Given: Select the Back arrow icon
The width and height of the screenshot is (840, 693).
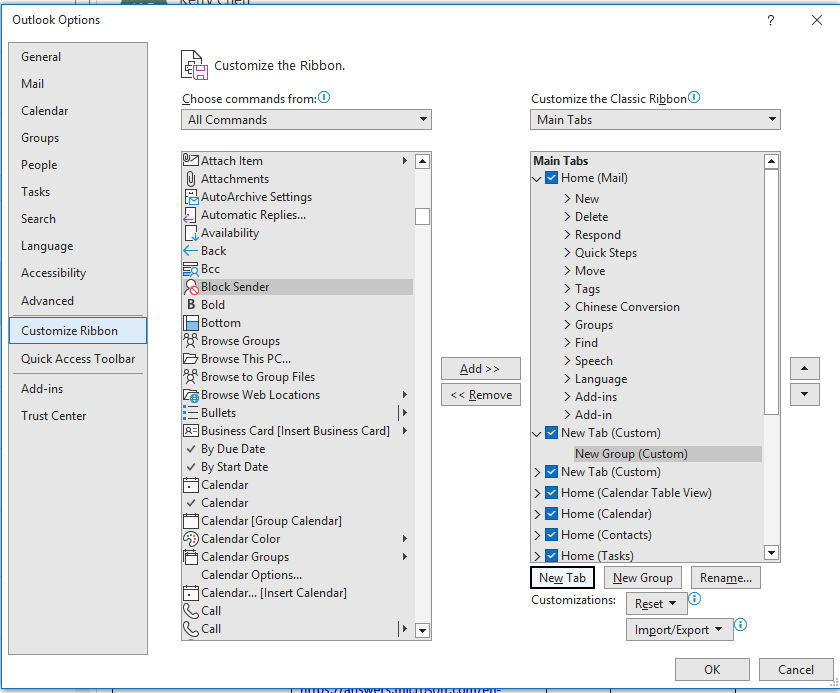Looking at the screenshot, I should coord(190,251).
